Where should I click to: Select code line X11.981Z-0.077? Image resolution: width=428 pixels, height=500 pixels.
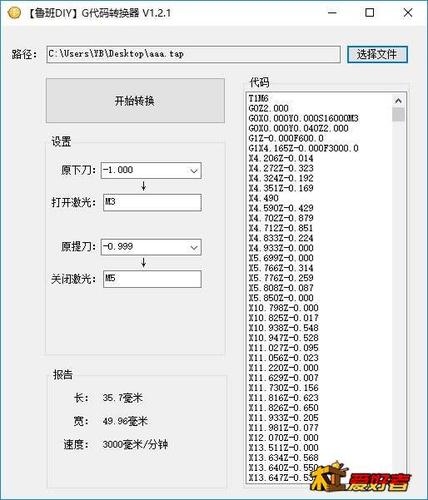click(283, 428)
